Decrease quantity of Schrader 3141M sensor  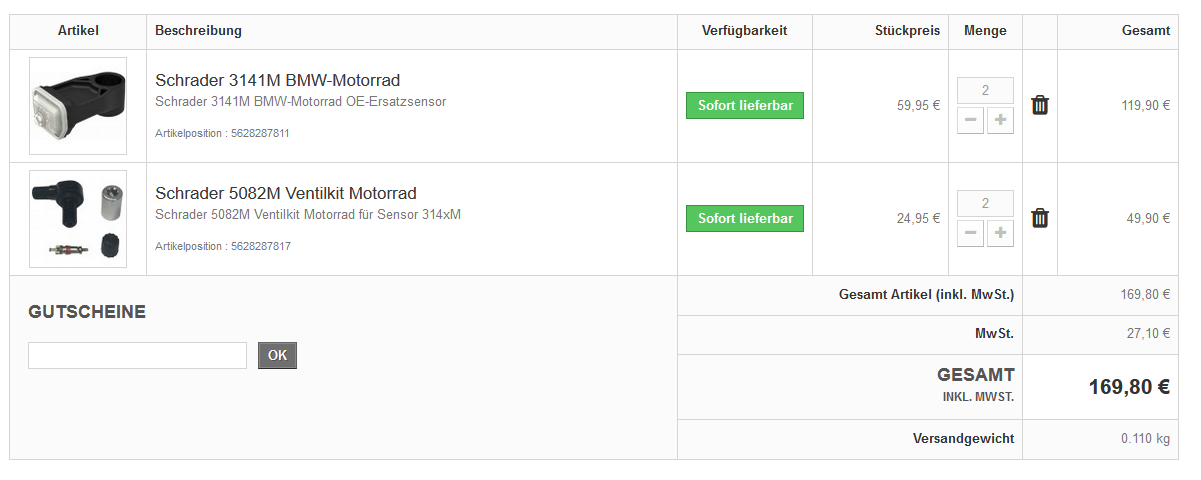click(x=971, y=121)
